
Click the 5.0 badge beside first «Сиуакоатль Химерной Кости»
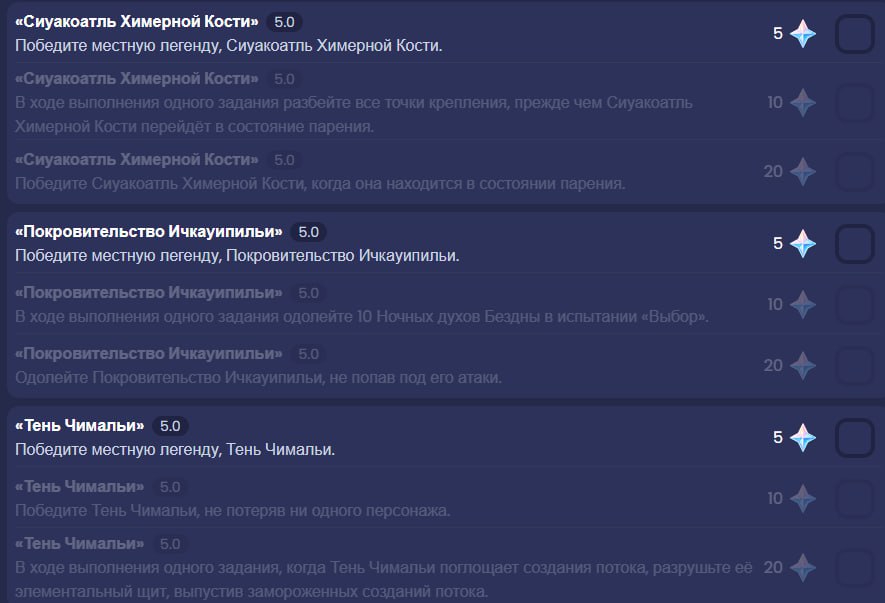(x=284, y=22)
